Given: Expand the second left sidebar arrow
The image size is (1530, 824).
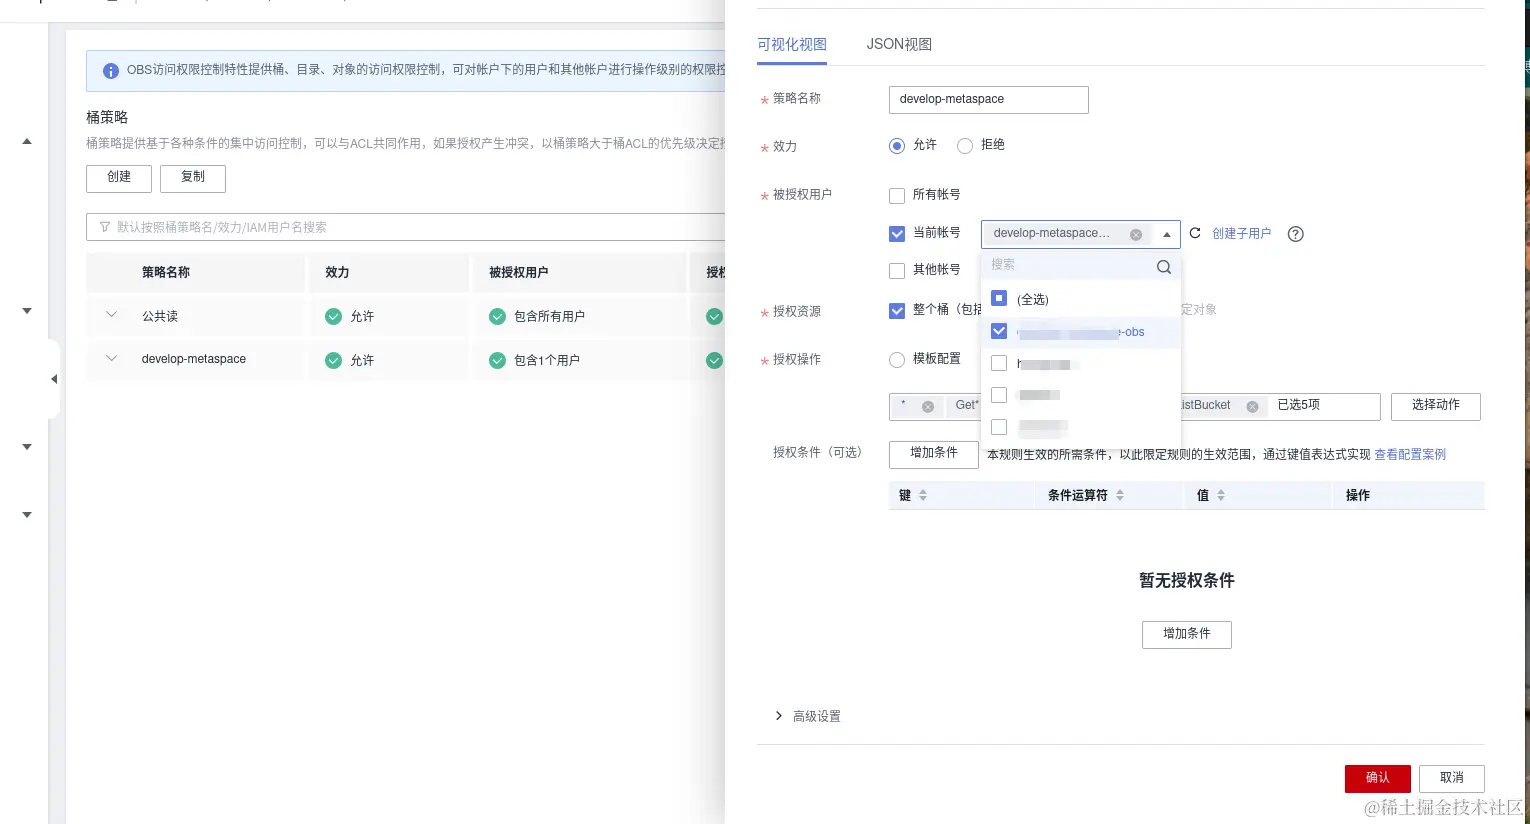Looking at the screenshot, I should pyautogui.click(x=27, y=311).
